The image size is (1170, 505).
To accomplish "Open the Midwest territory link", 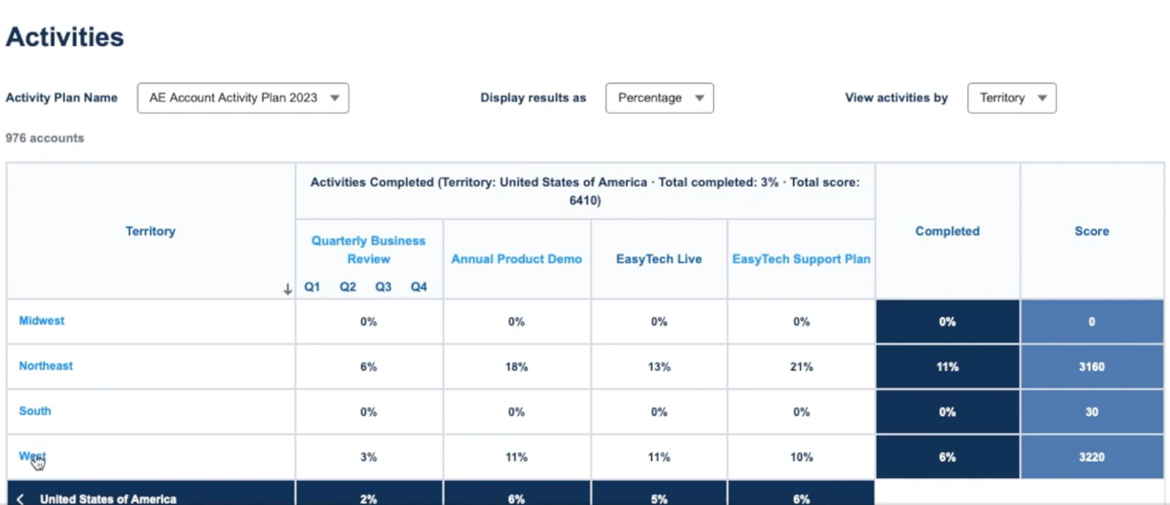I will click(42, 321).
